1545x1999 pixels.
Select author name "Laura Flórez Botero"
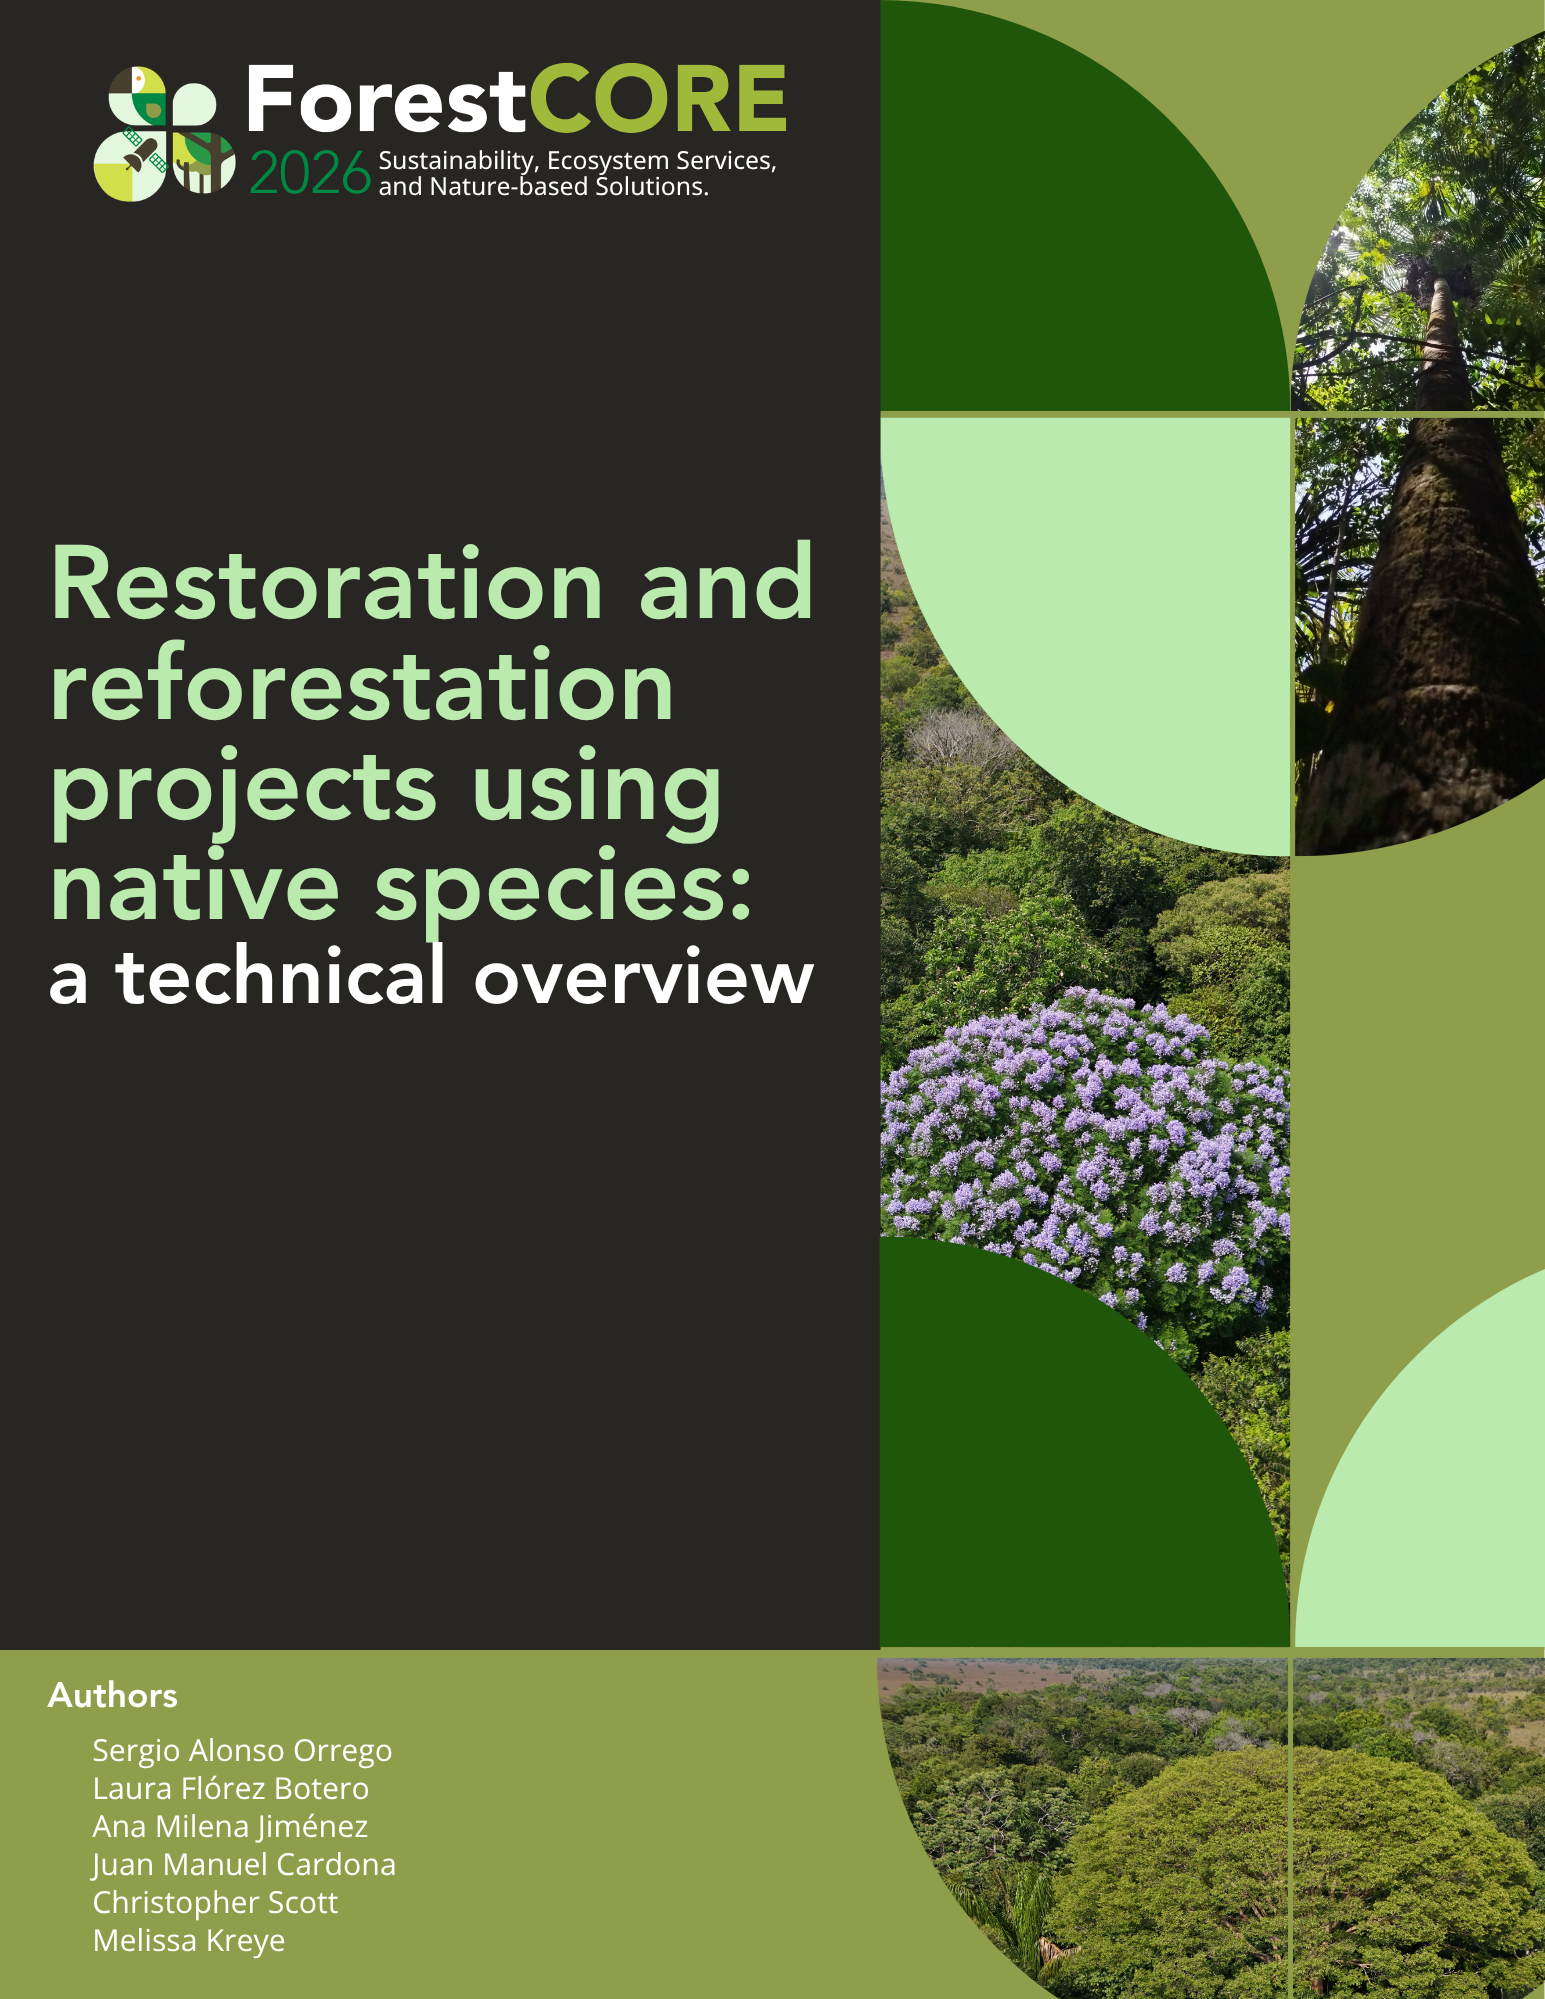(x=231, y=1788)
